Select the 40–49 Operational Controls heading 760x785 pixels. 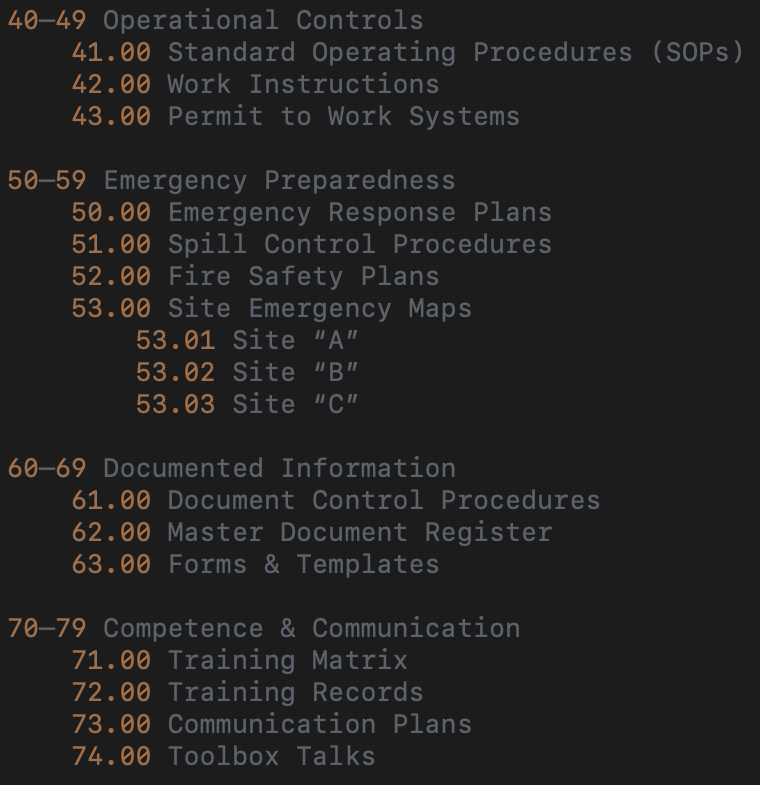(215, 20)
